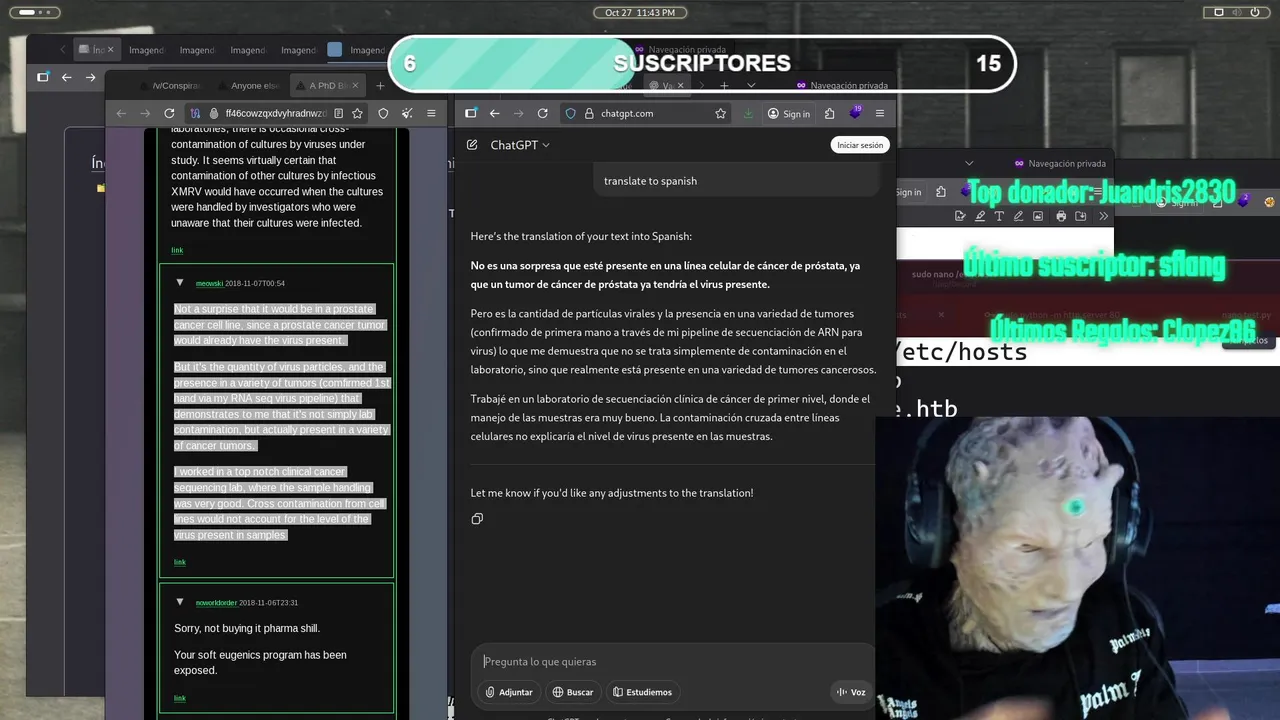Image resolution: width=1280 pixels, height=720 pixels.
Task: Collapse the meowski comment thread
Action: pyautogui.click(x=180, y=283)
